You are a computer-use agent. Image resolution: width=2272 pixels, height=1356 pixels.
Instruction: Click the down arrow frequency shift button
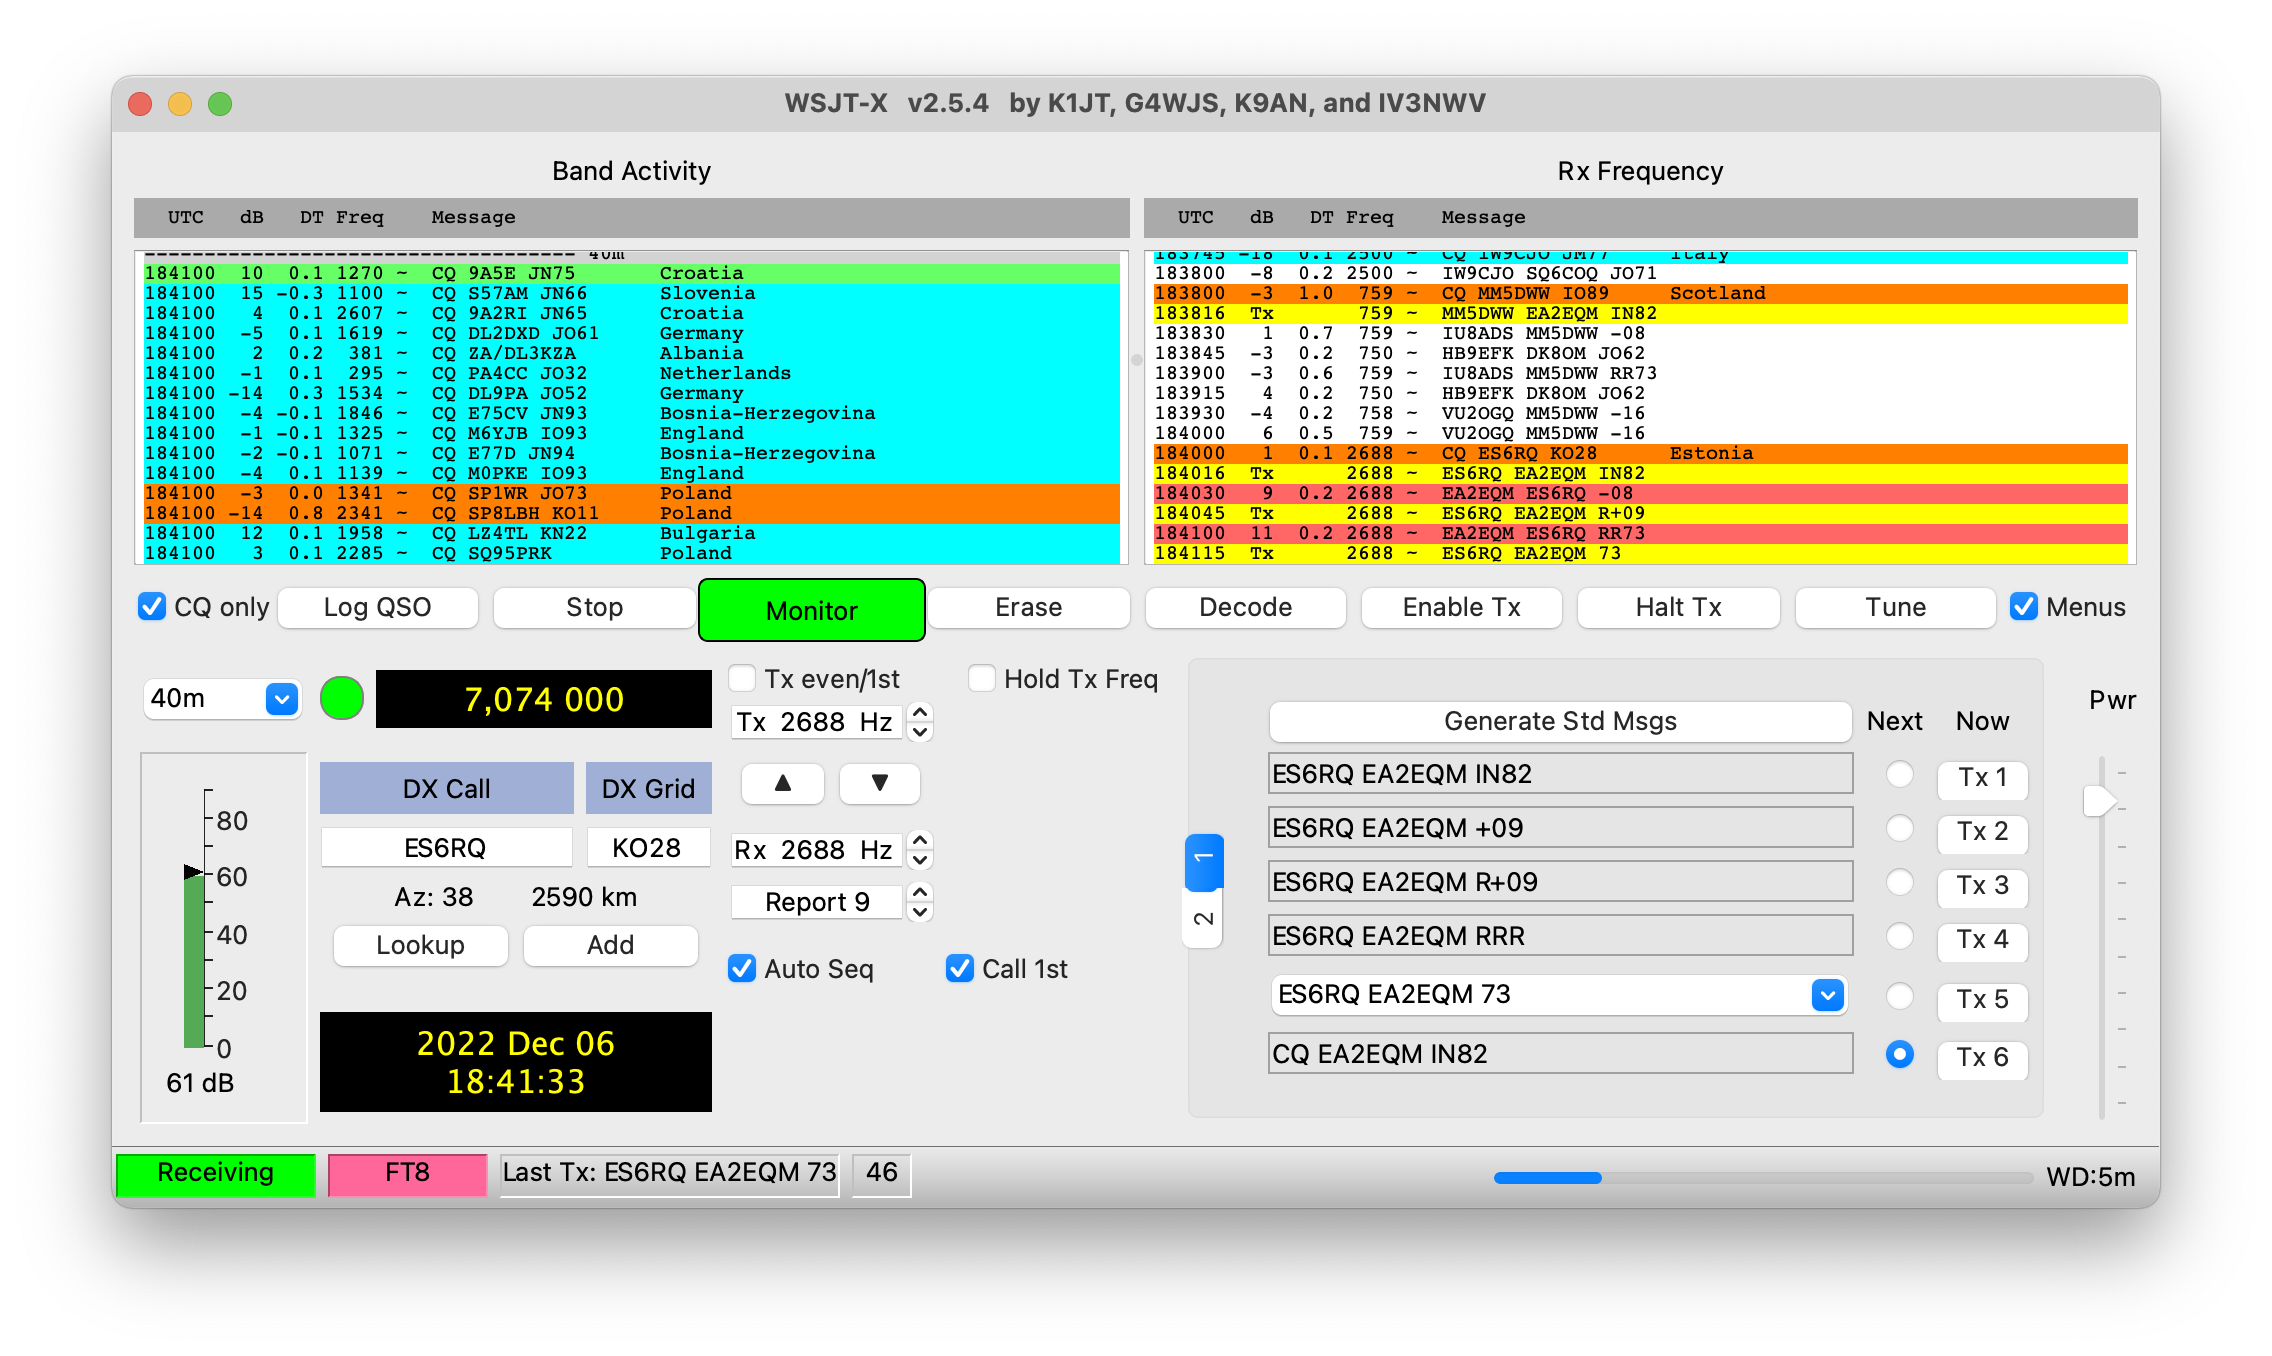(879, 783)
